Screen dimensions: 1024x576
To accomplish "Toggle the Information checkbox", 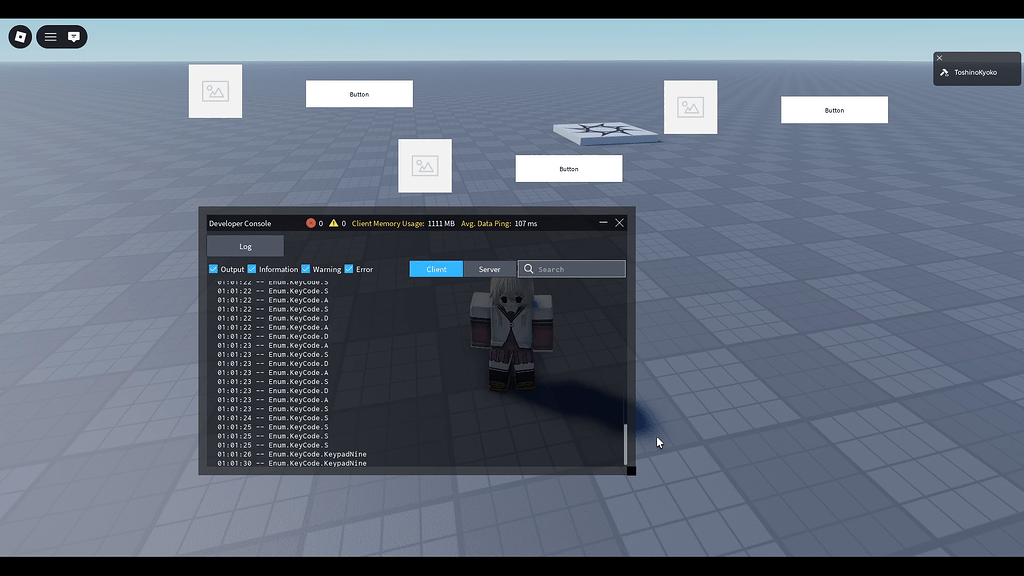I will pyautogui.click(x=252, y=269).
